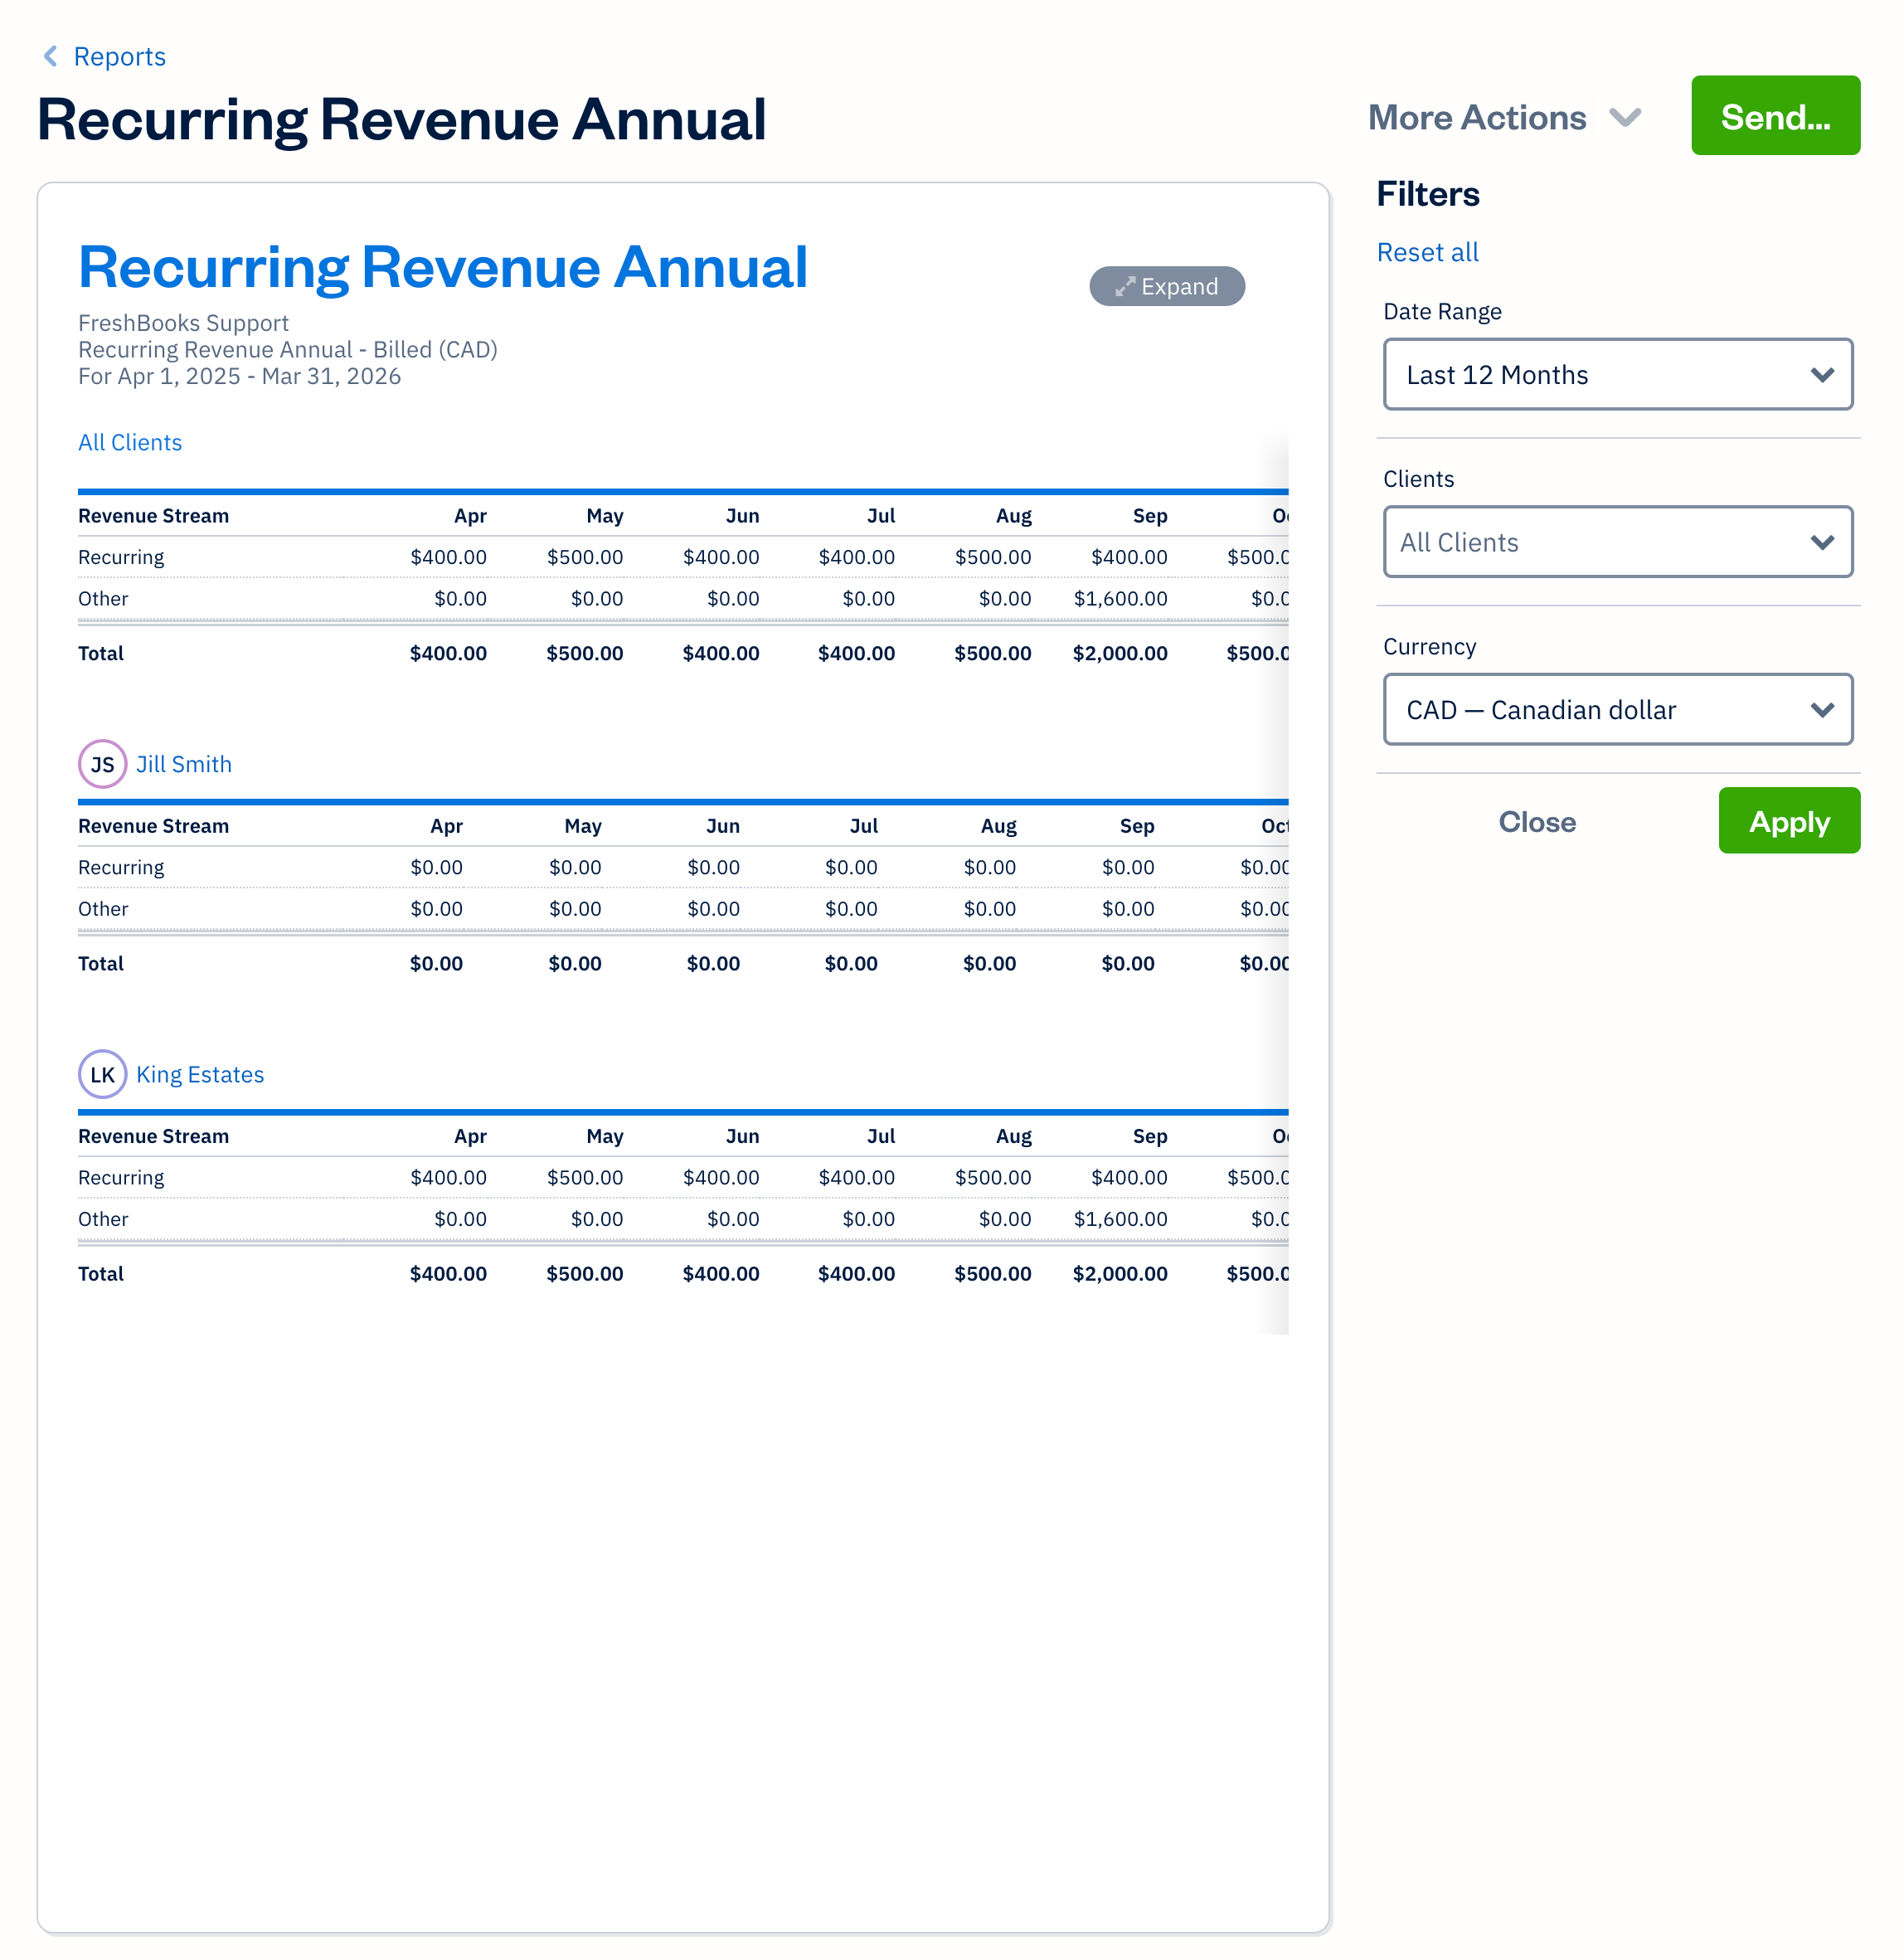The image size is (1904, 1960).
Task: Click the All Clients section heading
Action: 129,442
